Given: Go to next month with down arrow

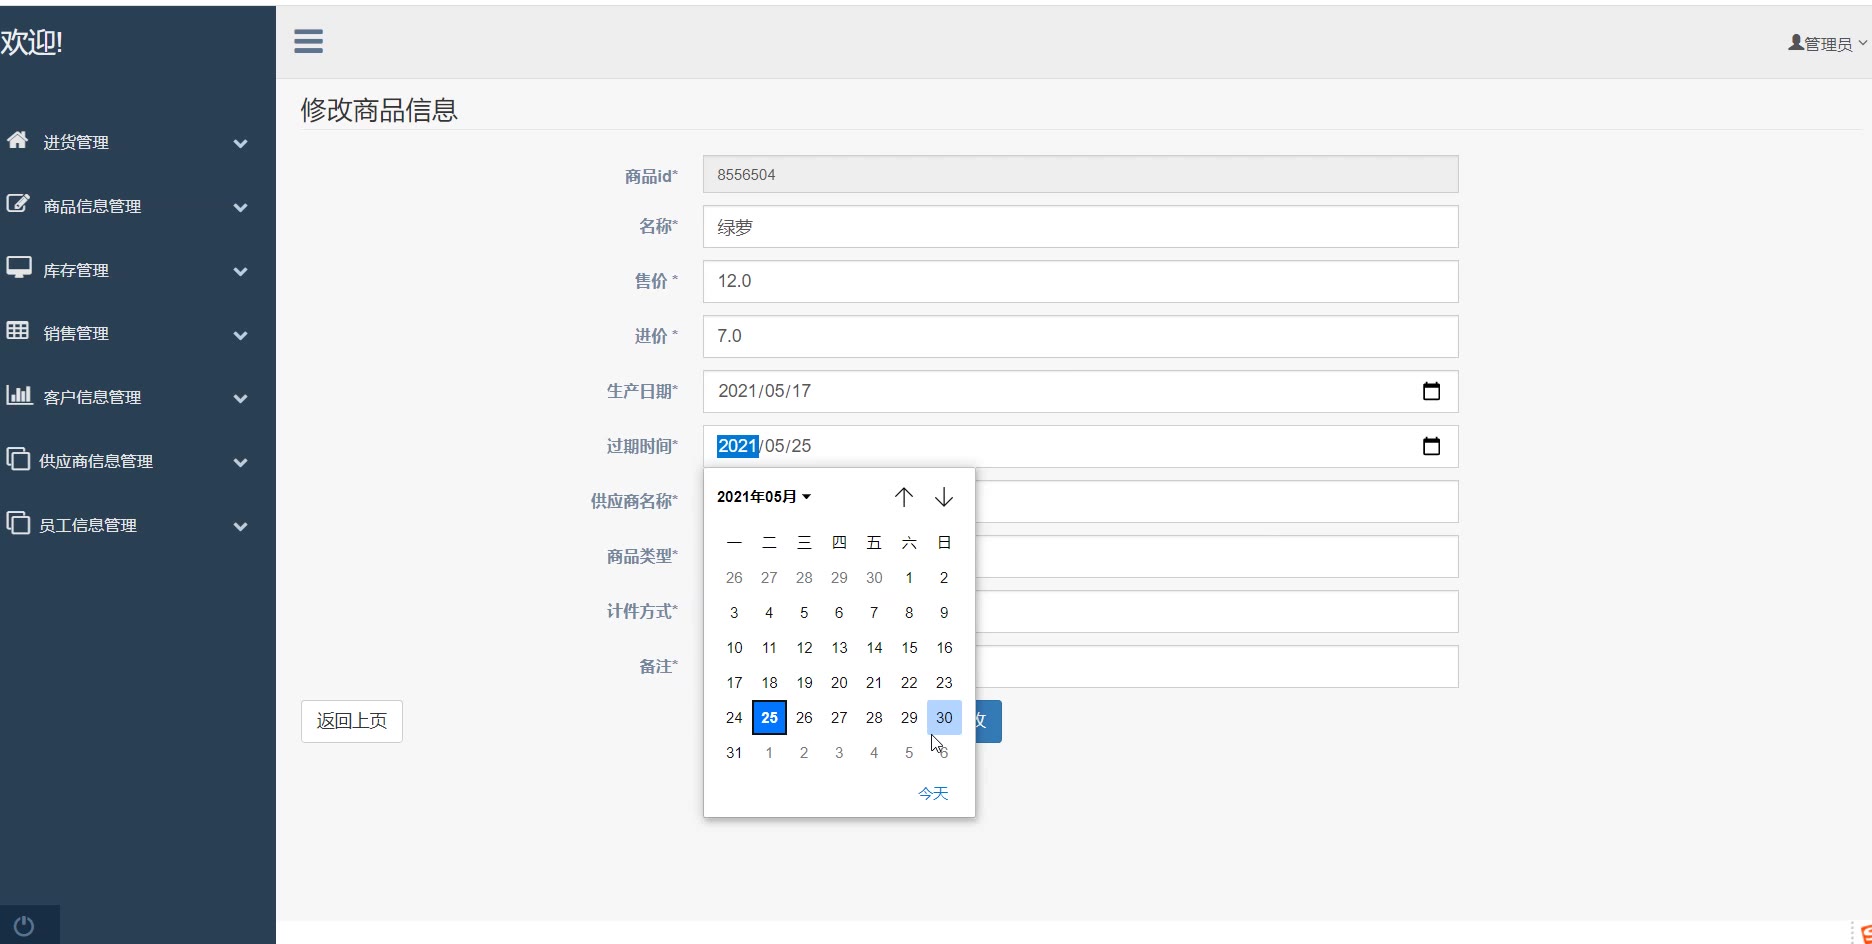Looking at the screenshot, I should point(944,497).
